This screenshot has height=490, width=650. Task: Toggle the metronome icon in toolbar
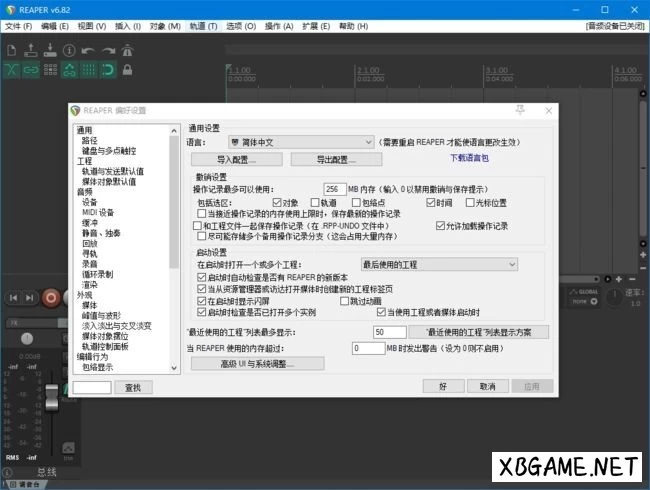[127, 49]
